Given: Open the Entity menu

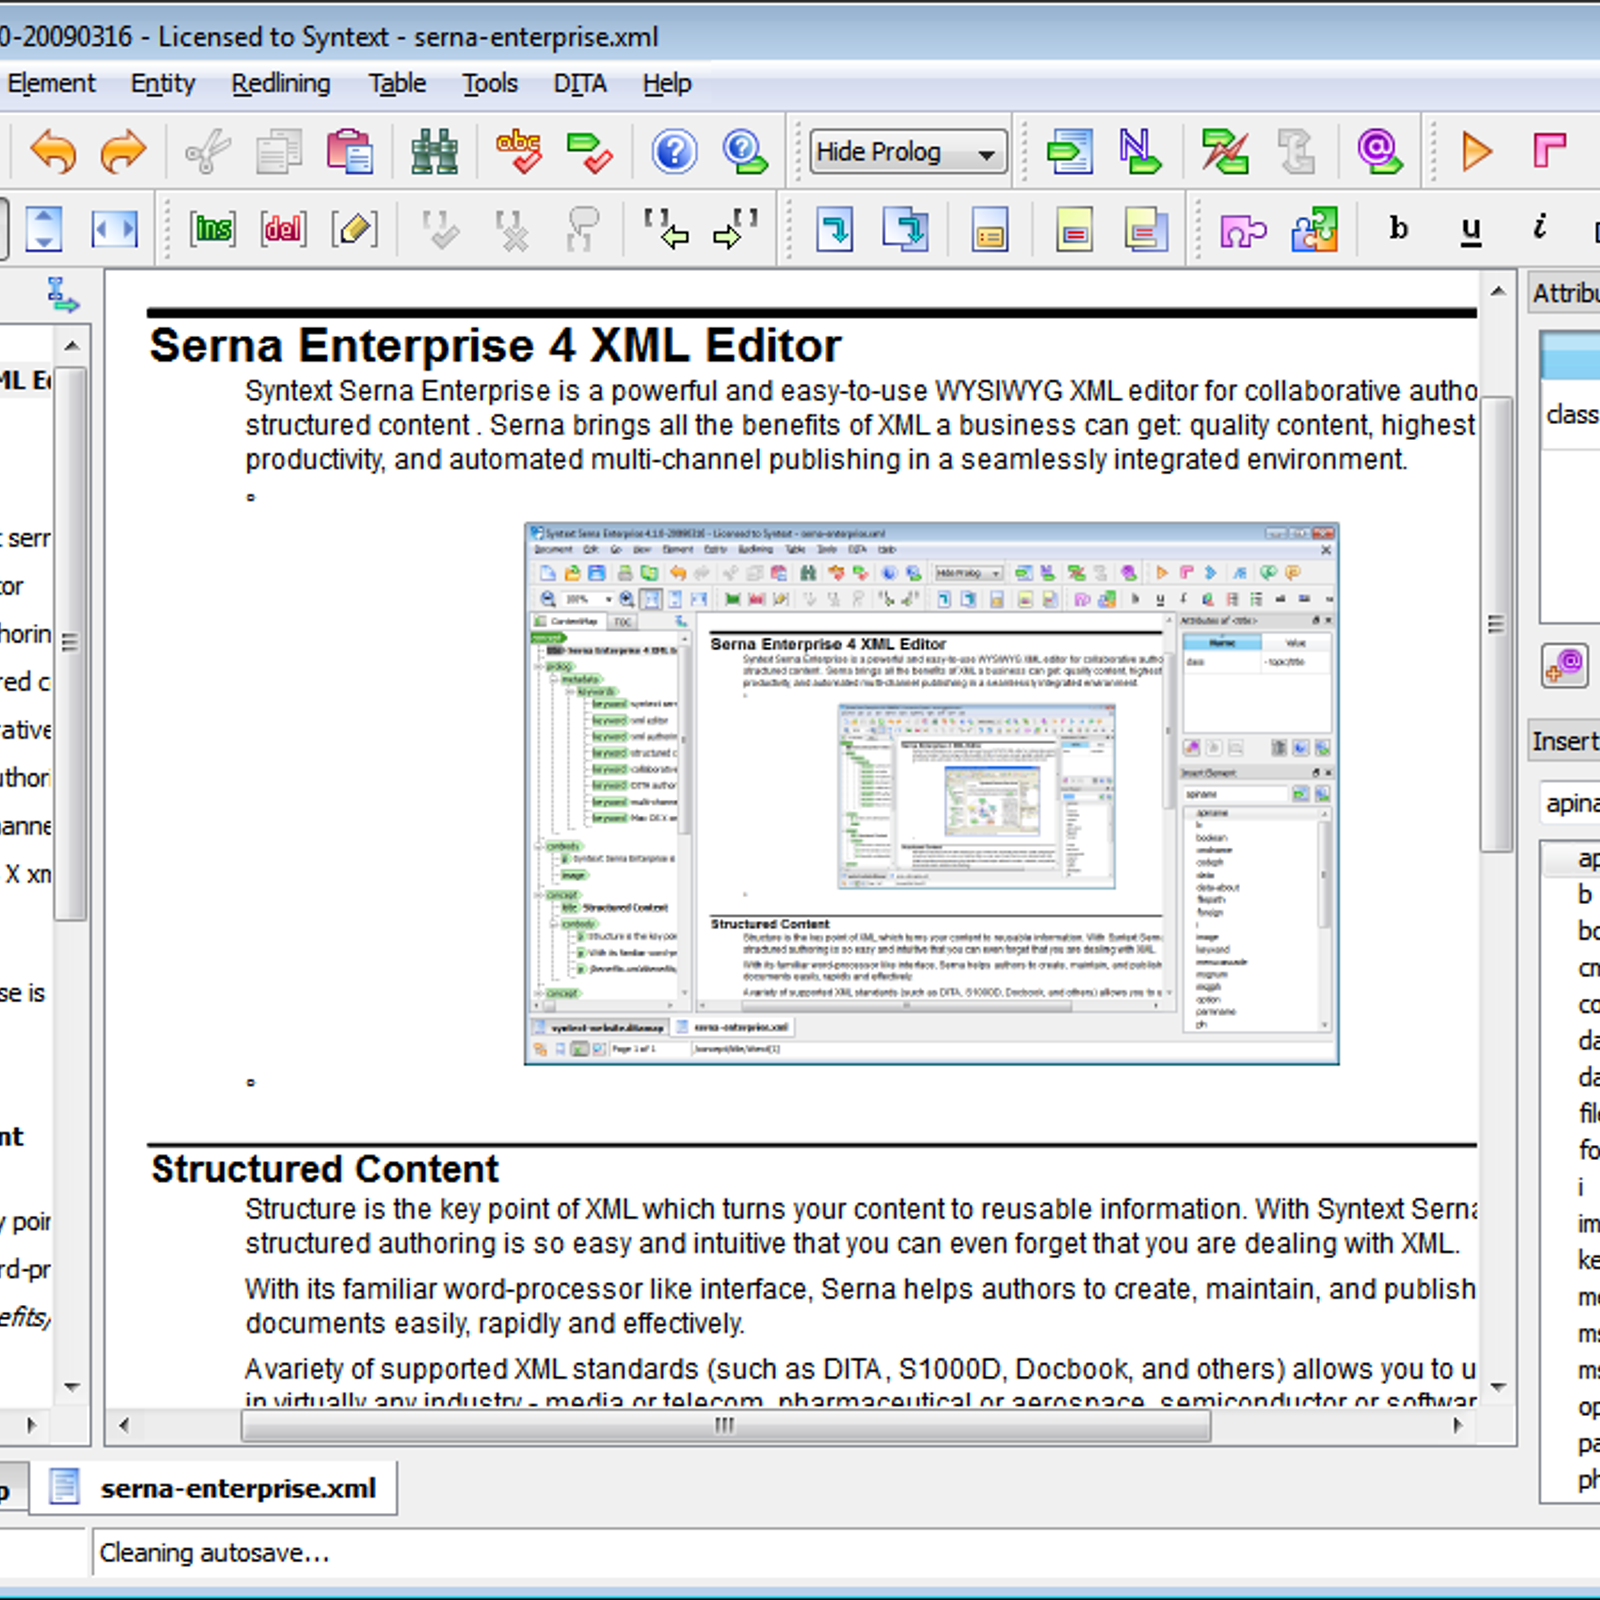Looking at the screenshot, I should click(x=163, y=84).
